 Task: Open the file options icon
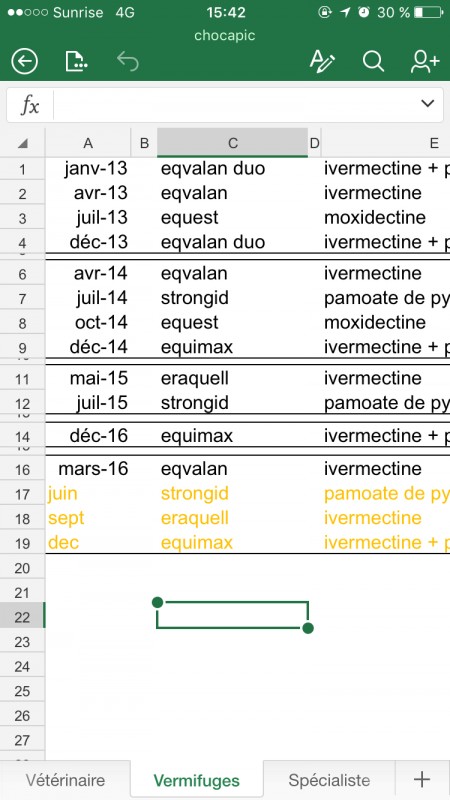[77, 61]
